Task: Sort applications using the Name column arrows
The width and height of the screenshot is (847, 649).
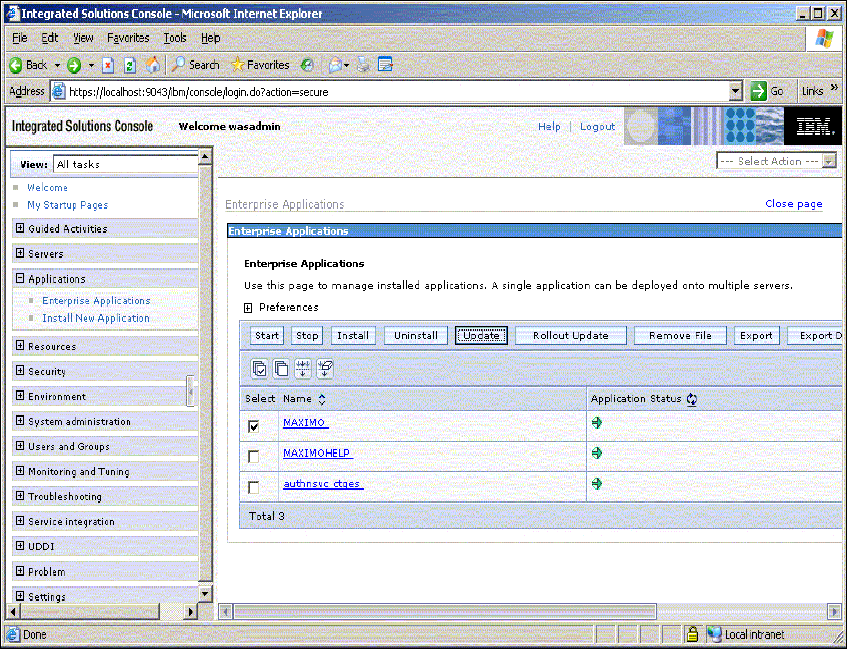Action: 322,399
